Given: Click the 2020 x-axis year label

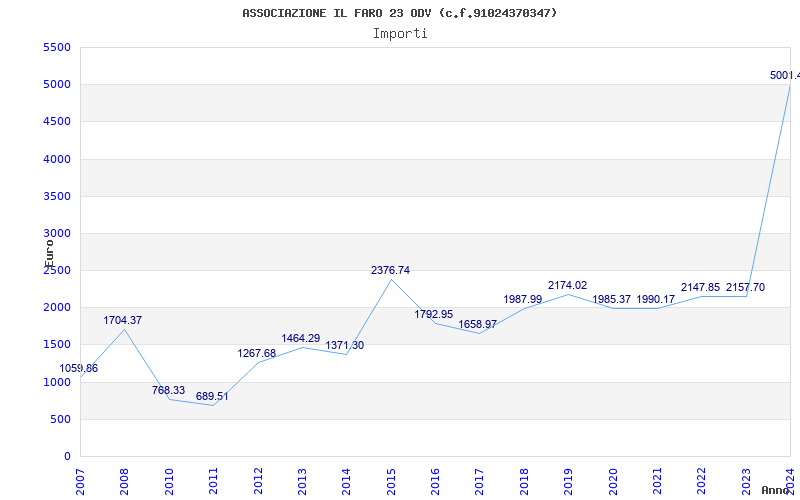Looking at the screenshot, I should tap(613, 482).
